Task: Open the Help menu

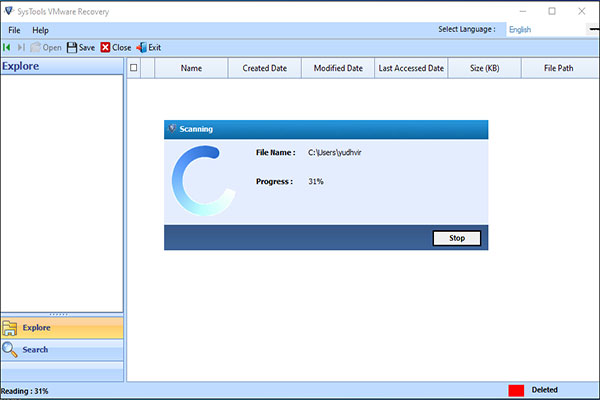Action: click(x=40, y=30)
